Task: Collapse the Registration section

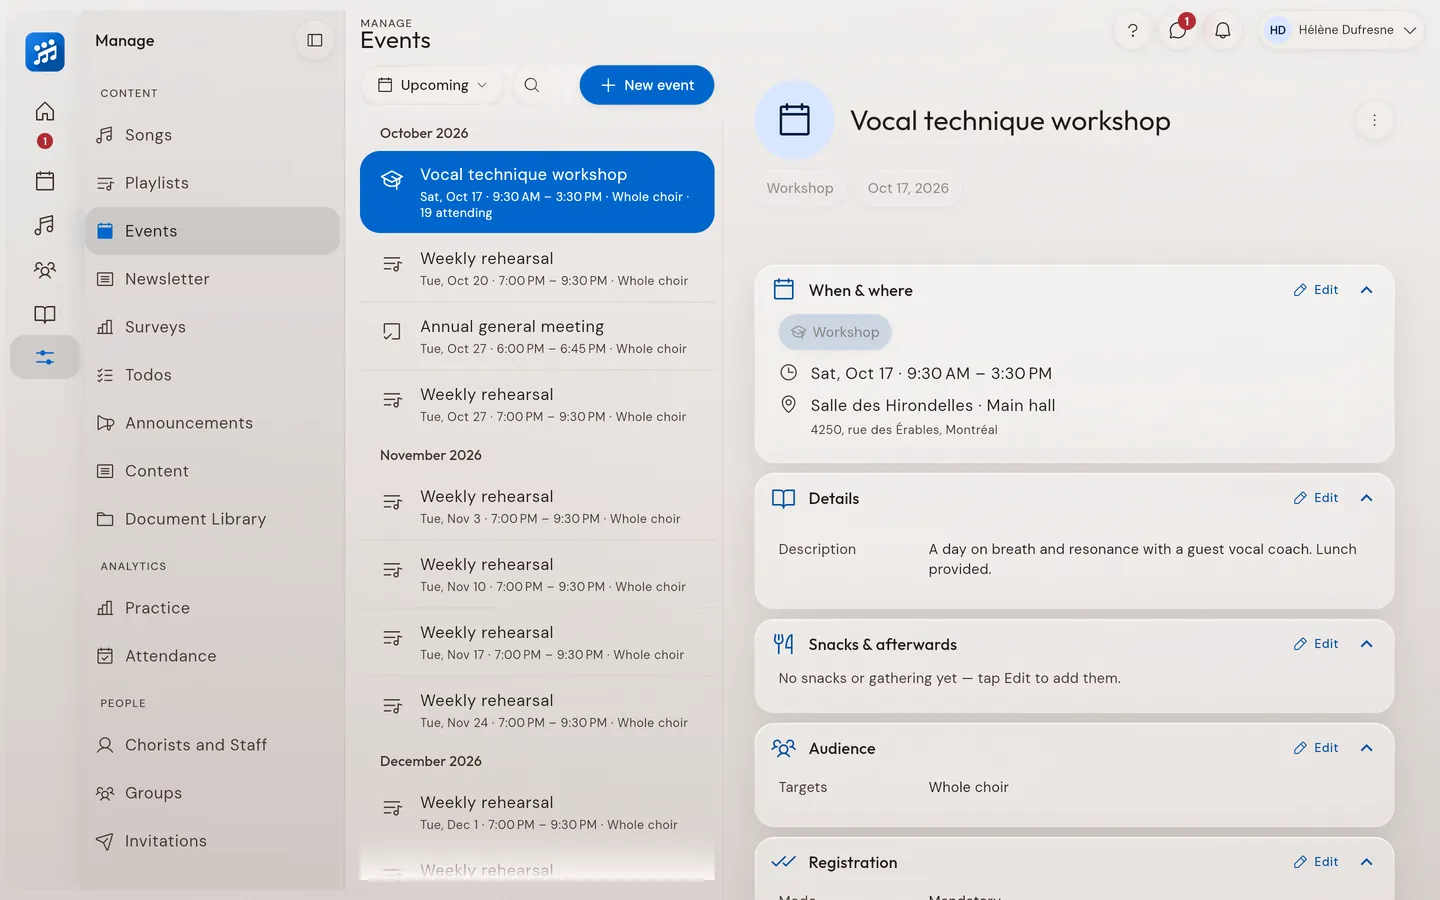Action: click(1366, 862)
